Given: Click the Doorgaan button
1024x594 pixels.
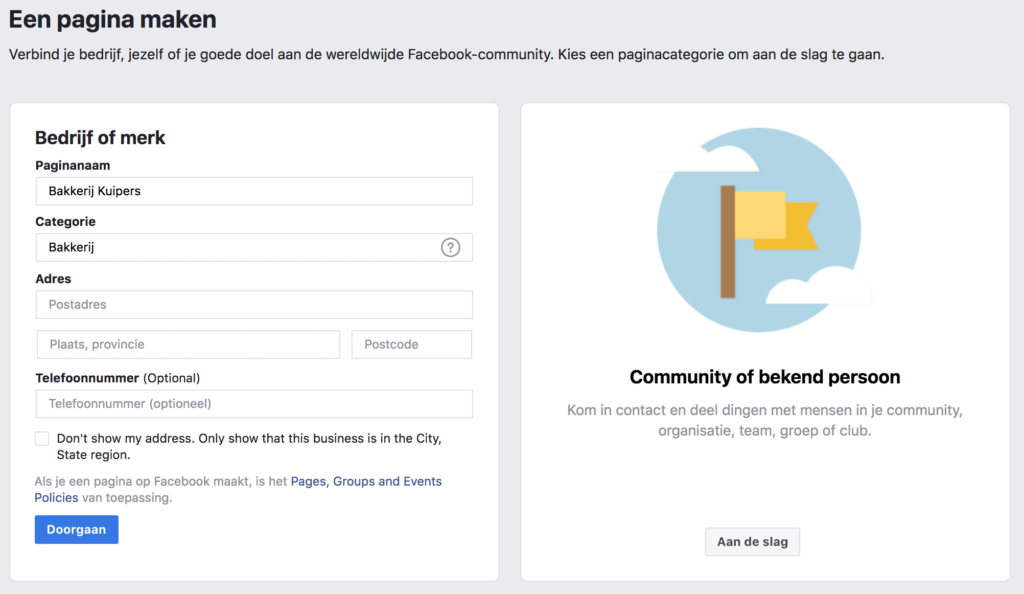Looking at the screenshot, I should click(76, 529).
